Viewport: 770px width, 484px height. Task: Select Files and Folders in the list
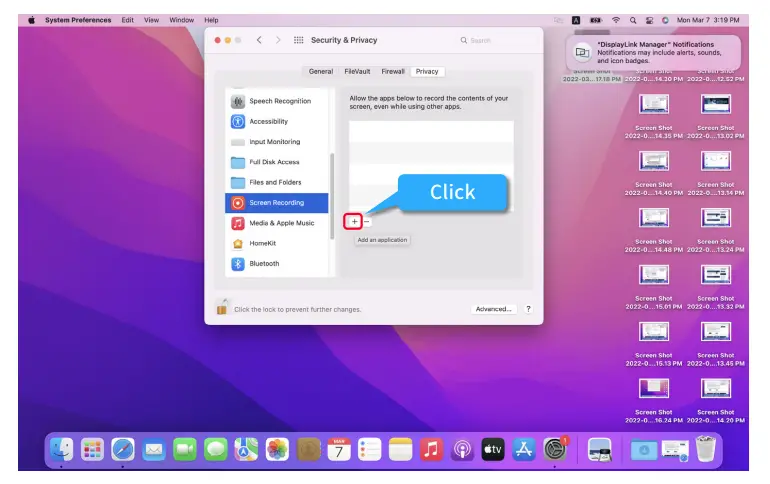(x=277, y=182)
